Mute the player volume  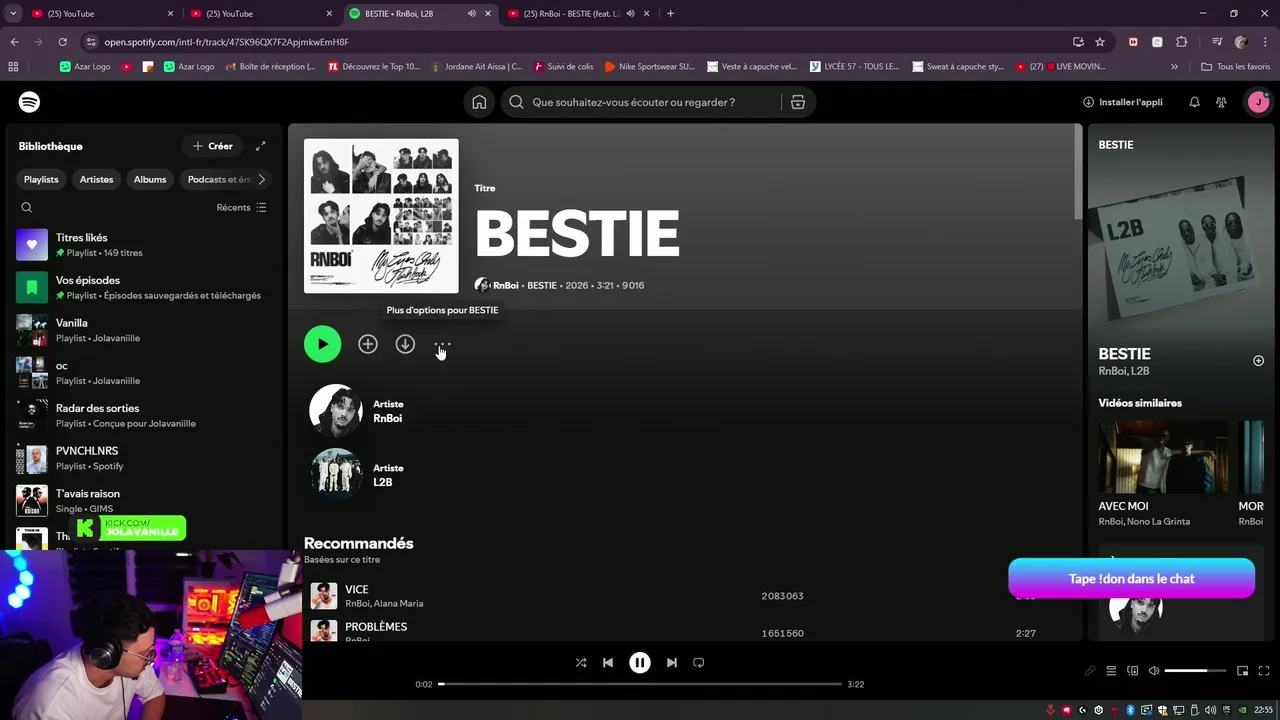pos(1153,671)
